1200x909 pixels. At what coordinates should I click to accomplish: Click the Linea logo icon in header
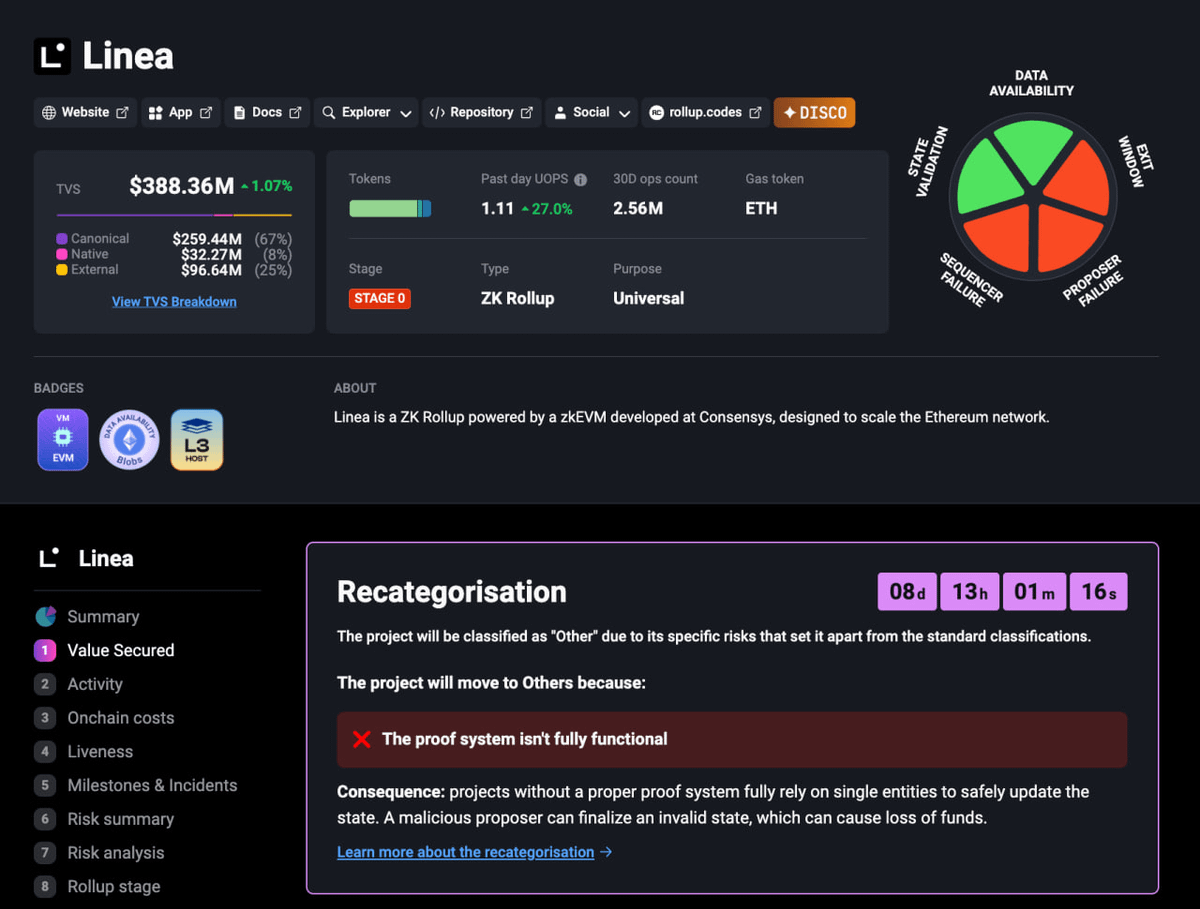coord(52,56)
